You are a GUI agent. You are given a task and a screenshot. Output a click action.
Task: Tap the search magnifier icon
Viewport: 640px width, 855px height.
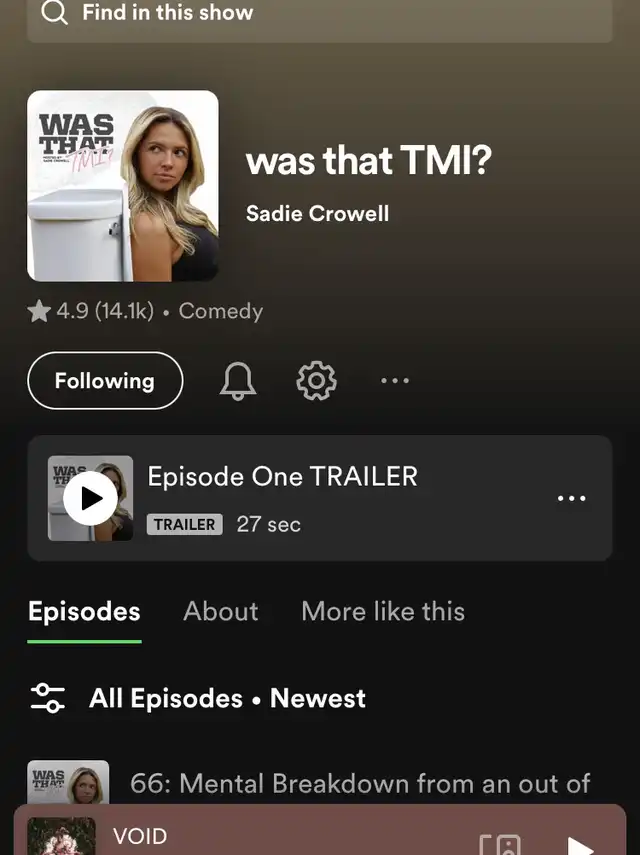55,13
